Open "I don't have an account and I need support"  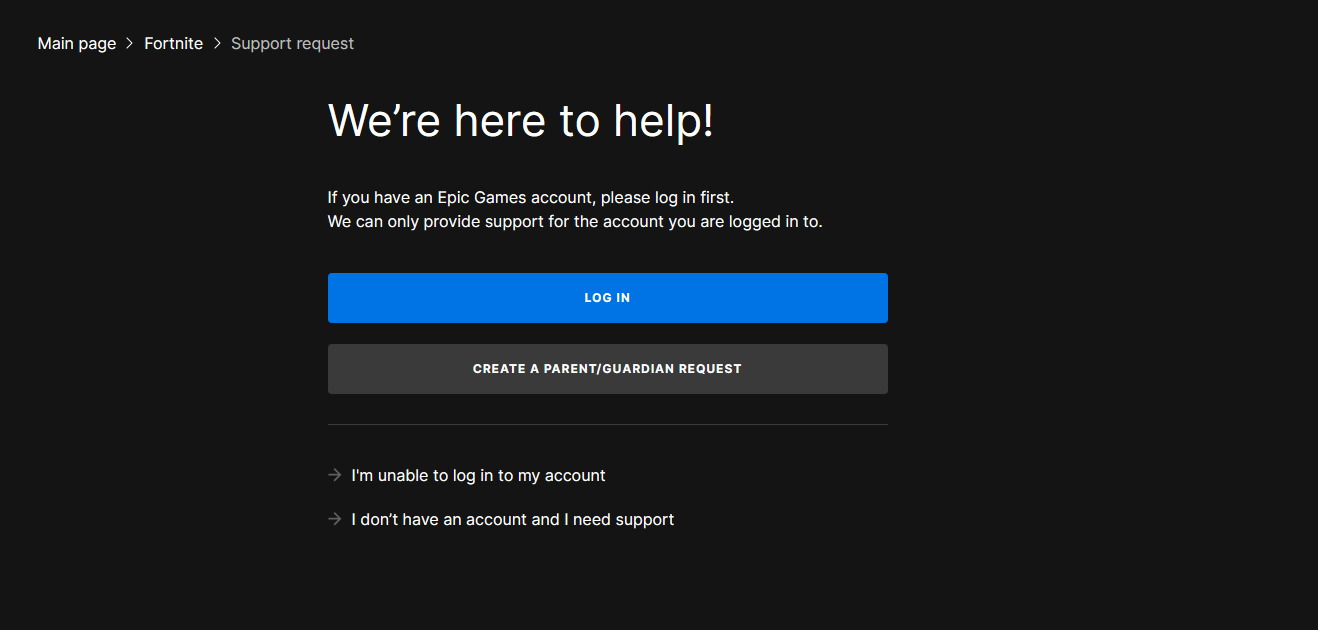coord(512,520)
